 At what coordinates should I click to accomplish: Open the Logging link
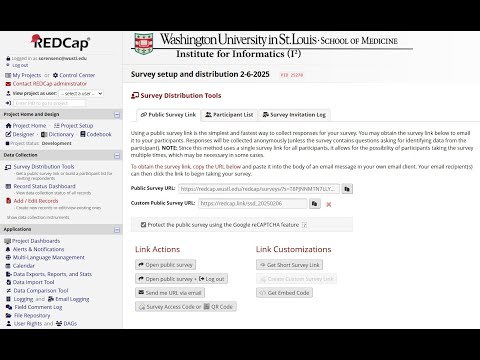(x=23, y=299)
